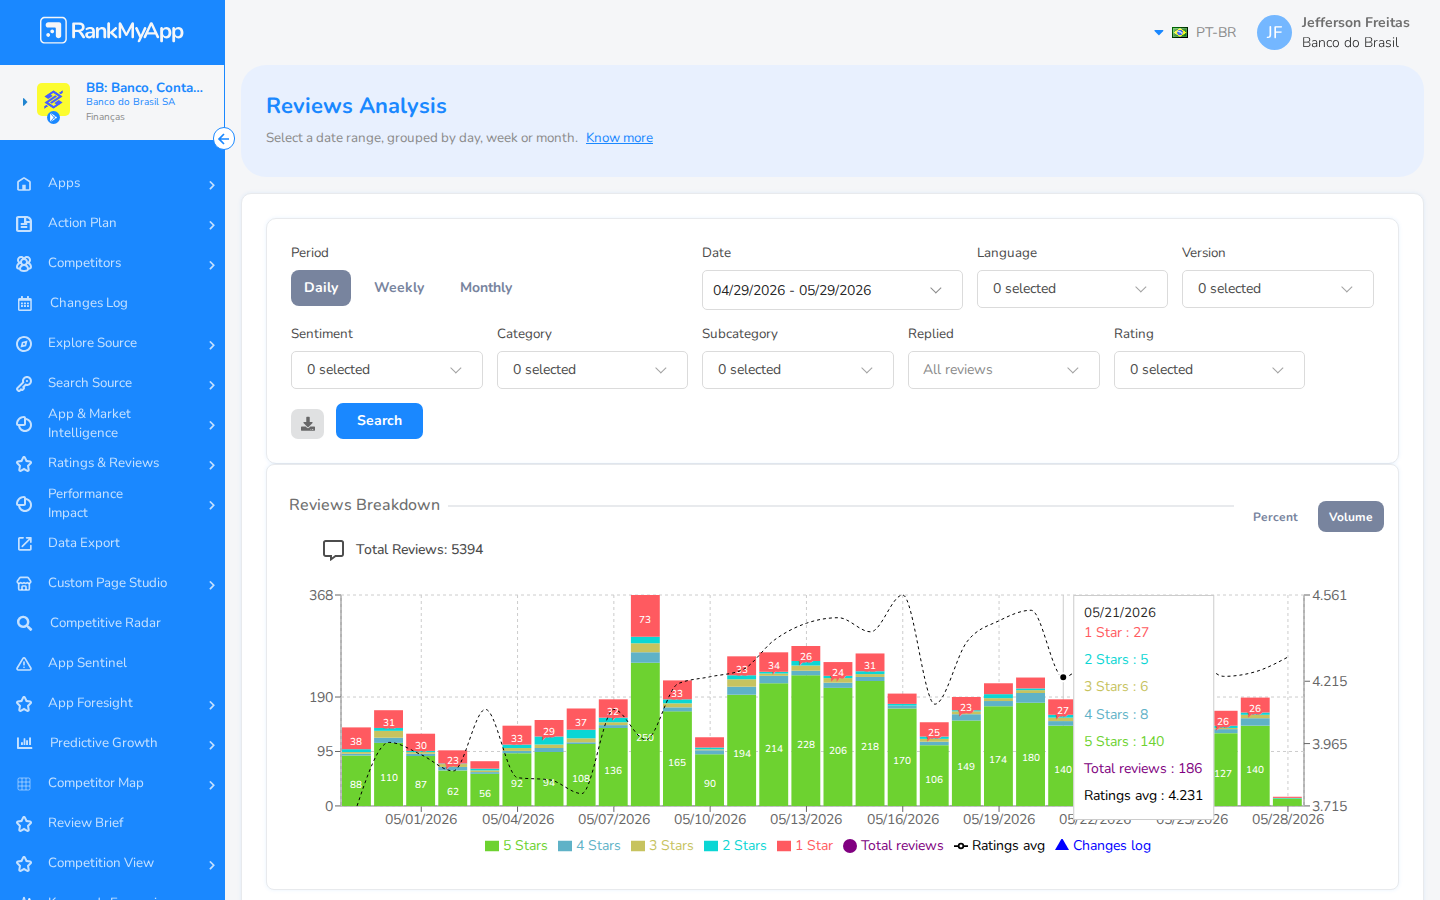The height and width of the screenshot is (900, 1440).
Task: Click the Custom Page Studio store icon
Action: [24, 584]
